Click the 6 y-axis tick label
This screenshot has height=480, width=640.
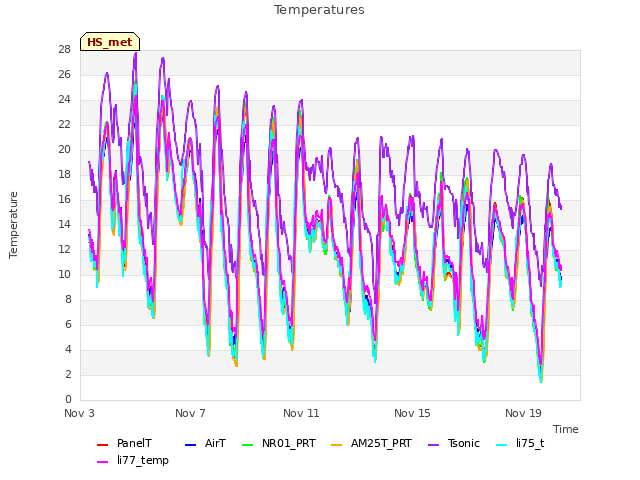tap(68, 324)
